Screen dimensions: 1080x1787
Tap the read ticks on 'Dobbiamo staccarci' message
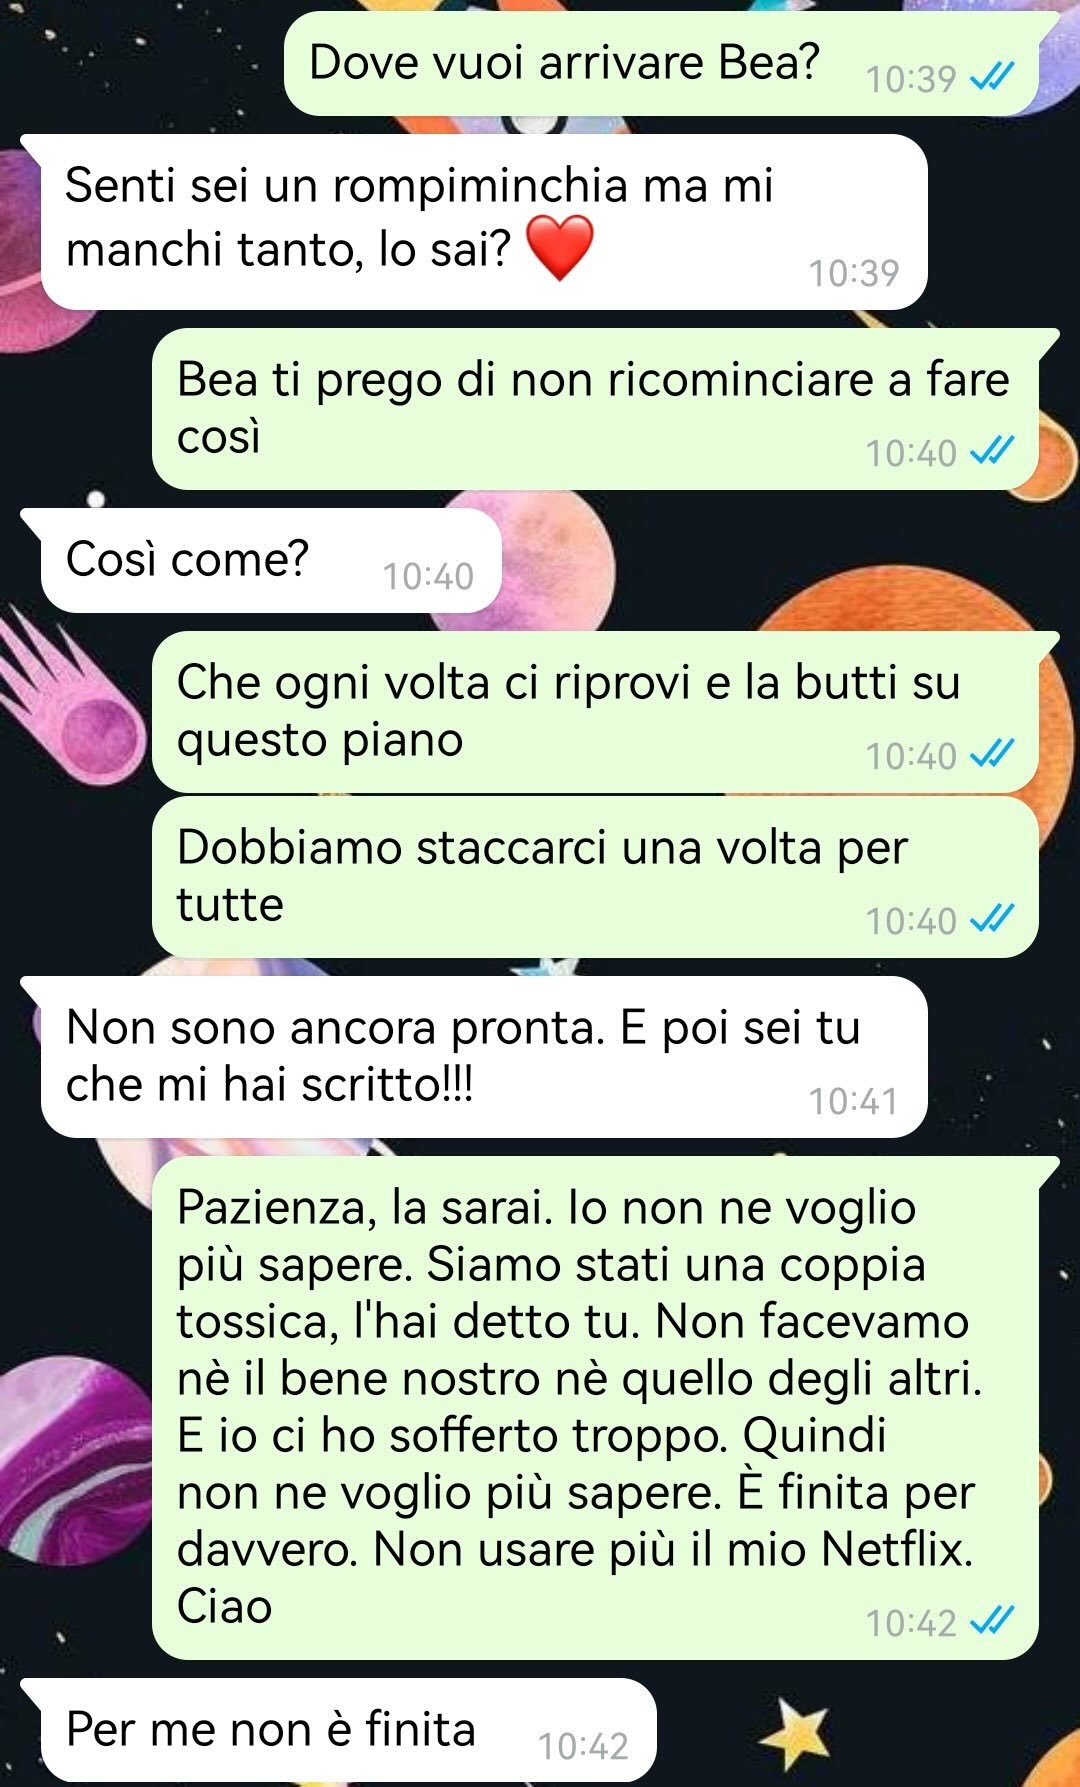click(992, 920)
